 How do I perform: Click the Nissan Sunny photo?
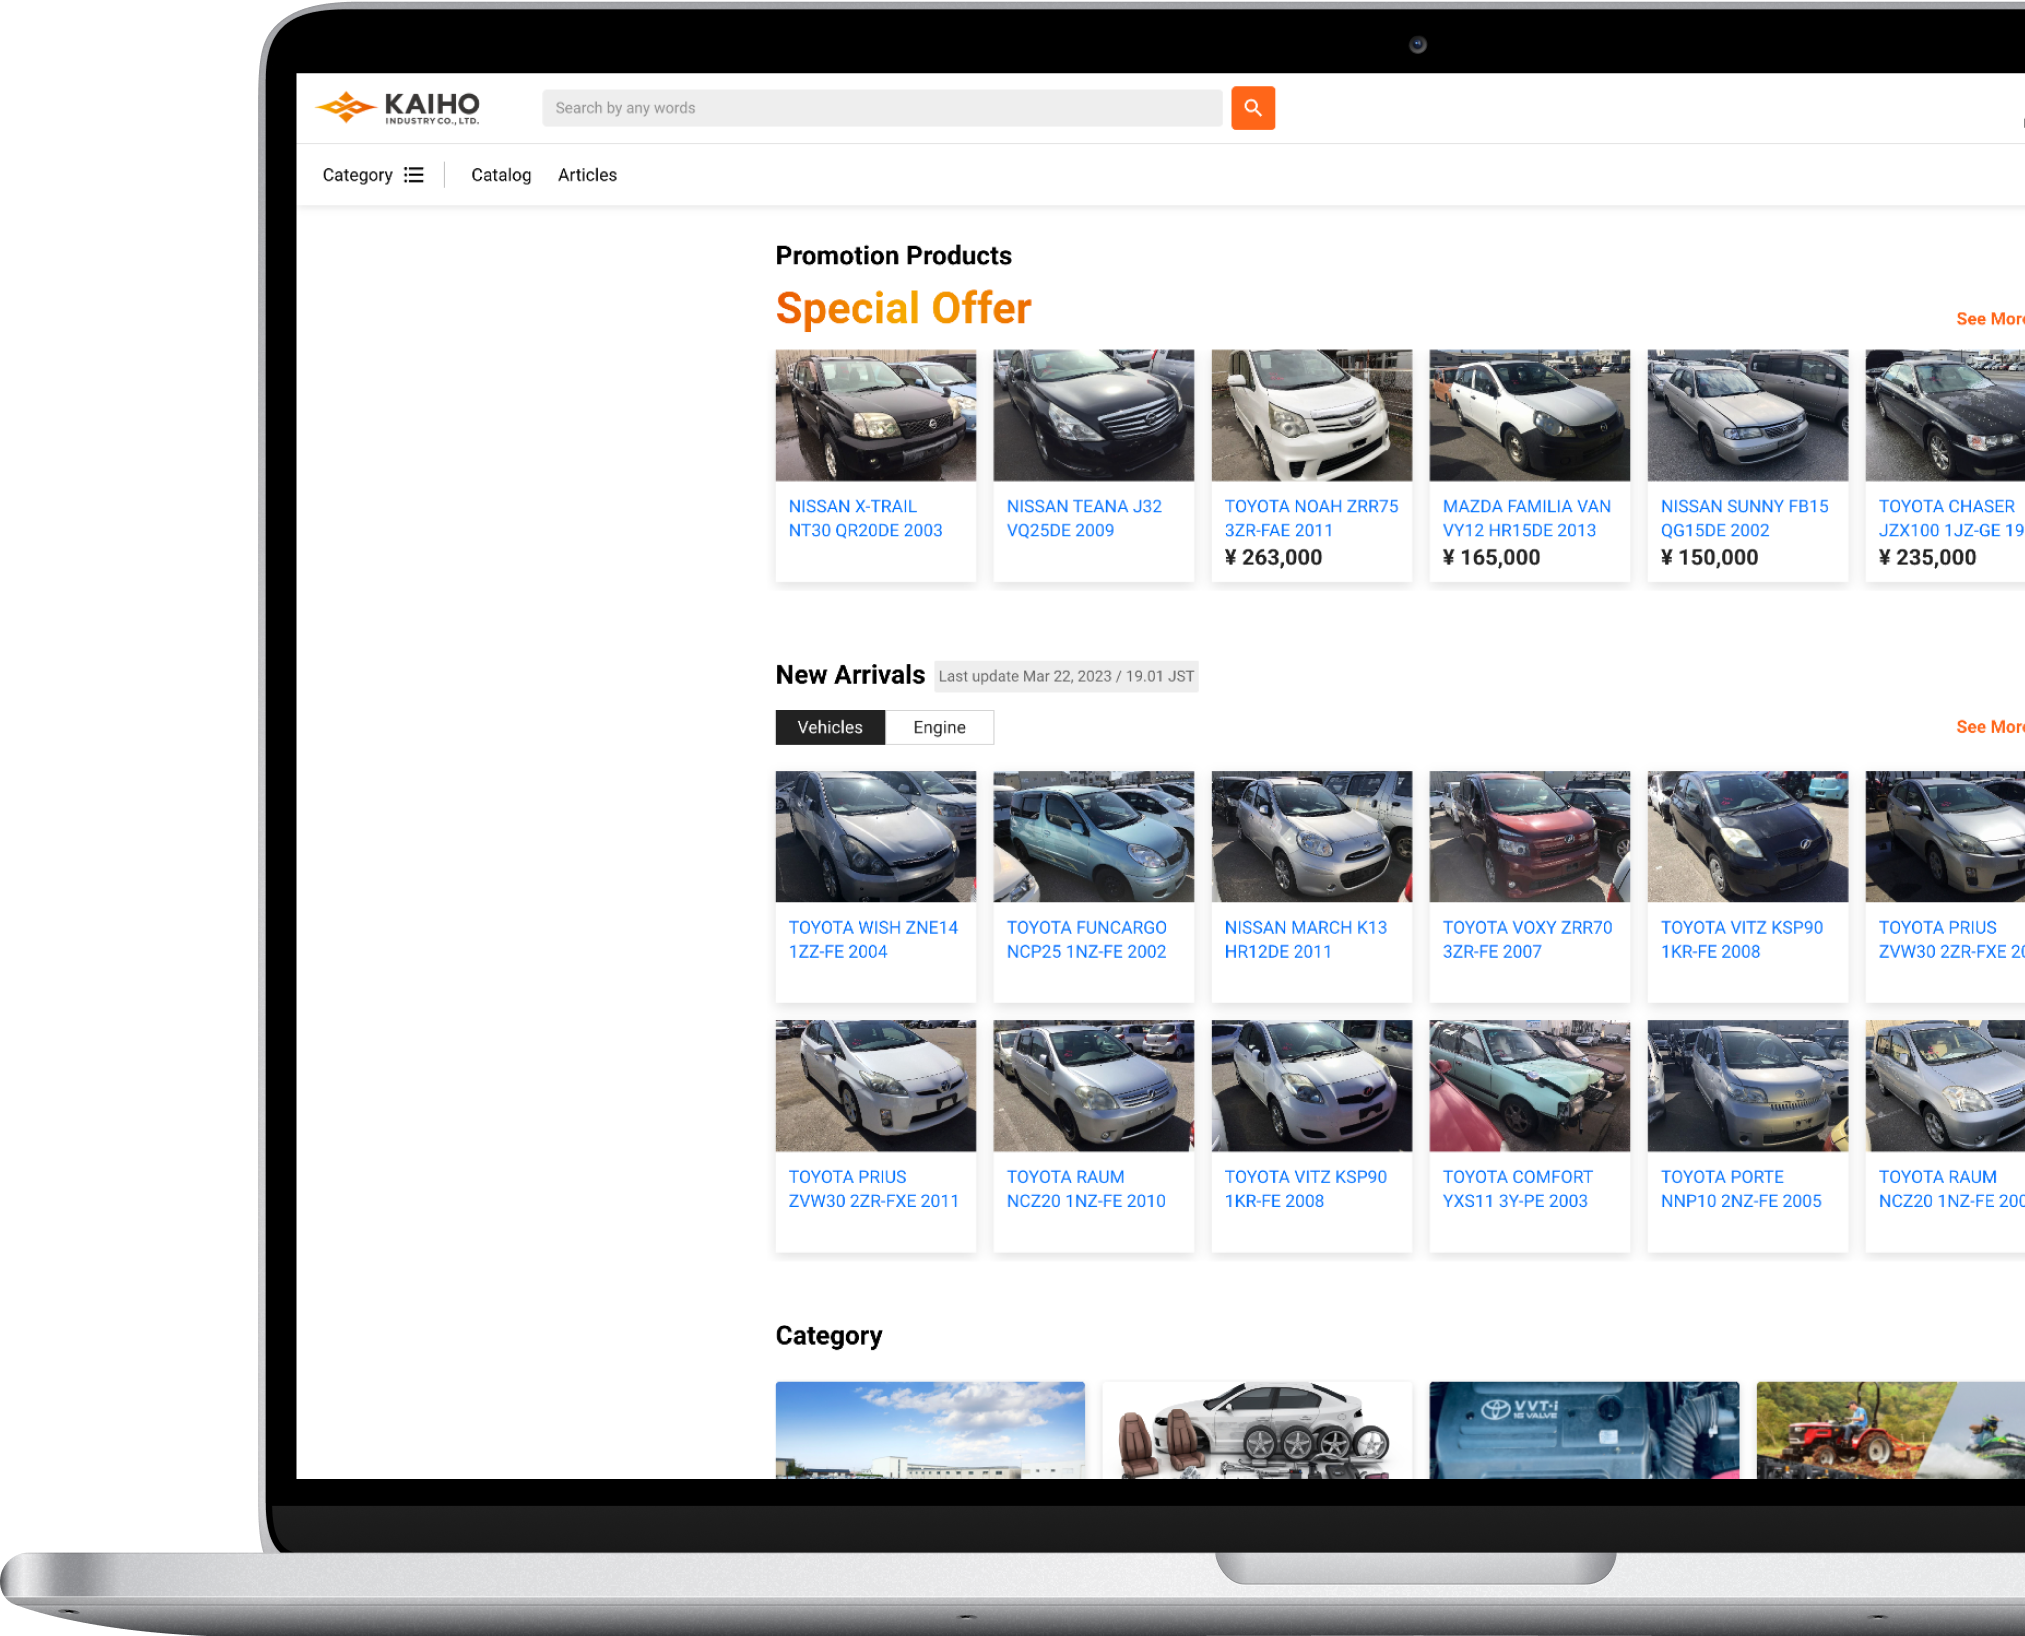1748,415
